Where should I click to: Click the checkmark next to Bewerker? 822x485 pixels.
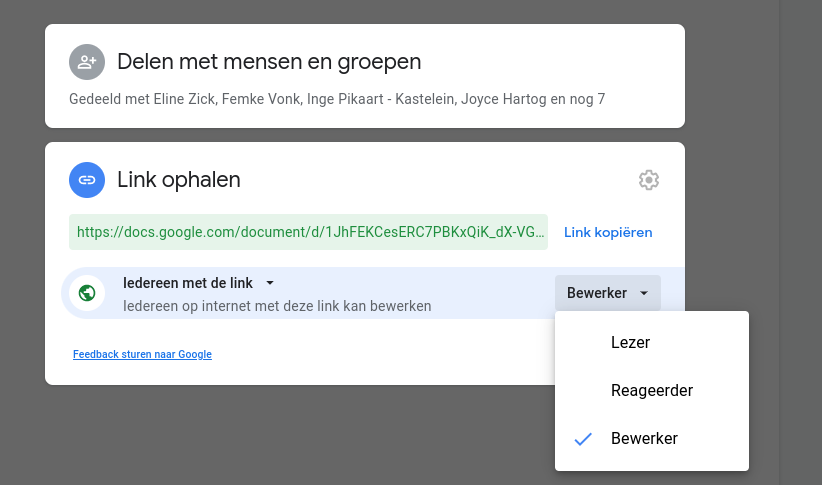point(584,439)
